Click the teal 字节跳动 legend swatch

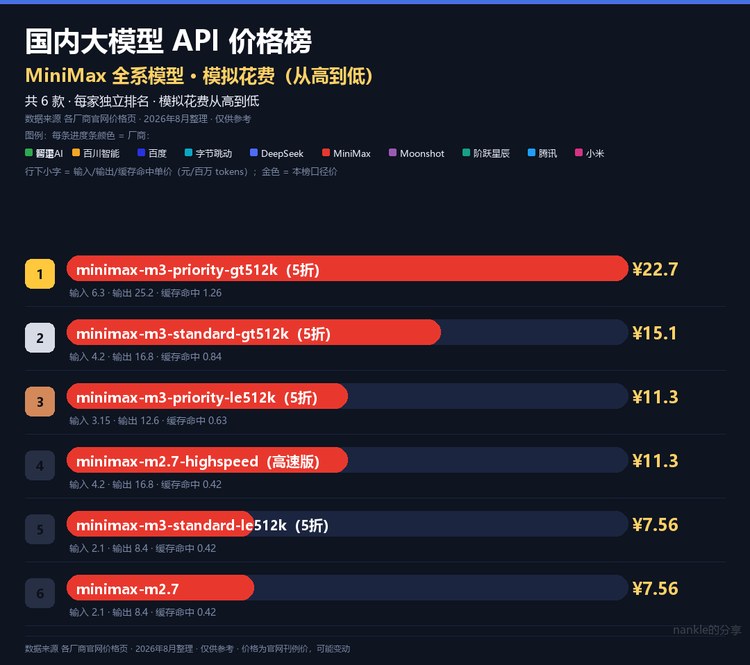coord(188,153)
